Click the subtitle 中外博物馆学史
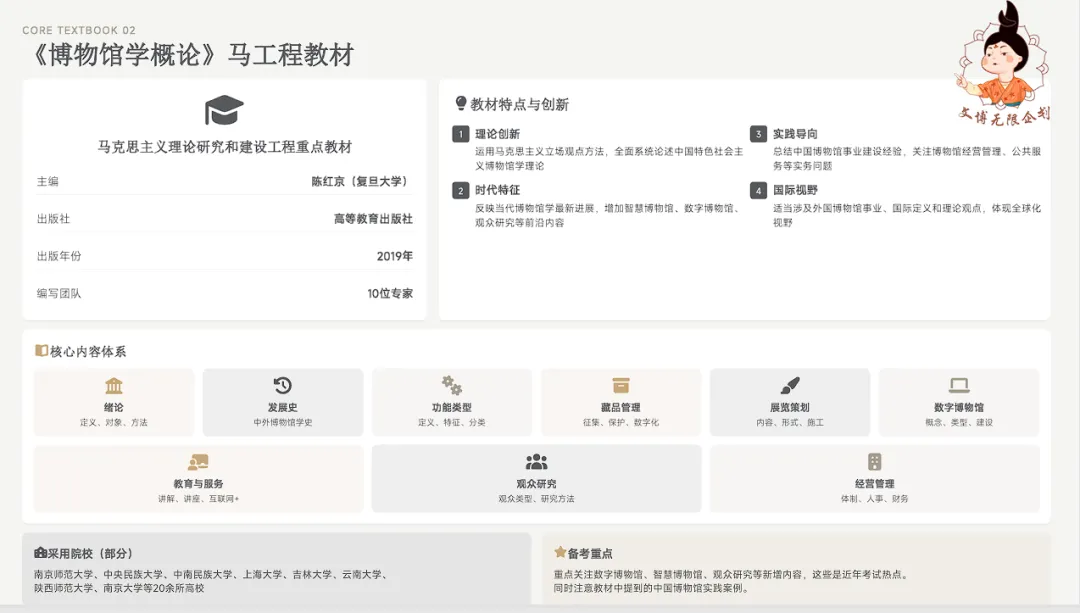This screenshot has height=613, width=1080. (x=282, y=422)
